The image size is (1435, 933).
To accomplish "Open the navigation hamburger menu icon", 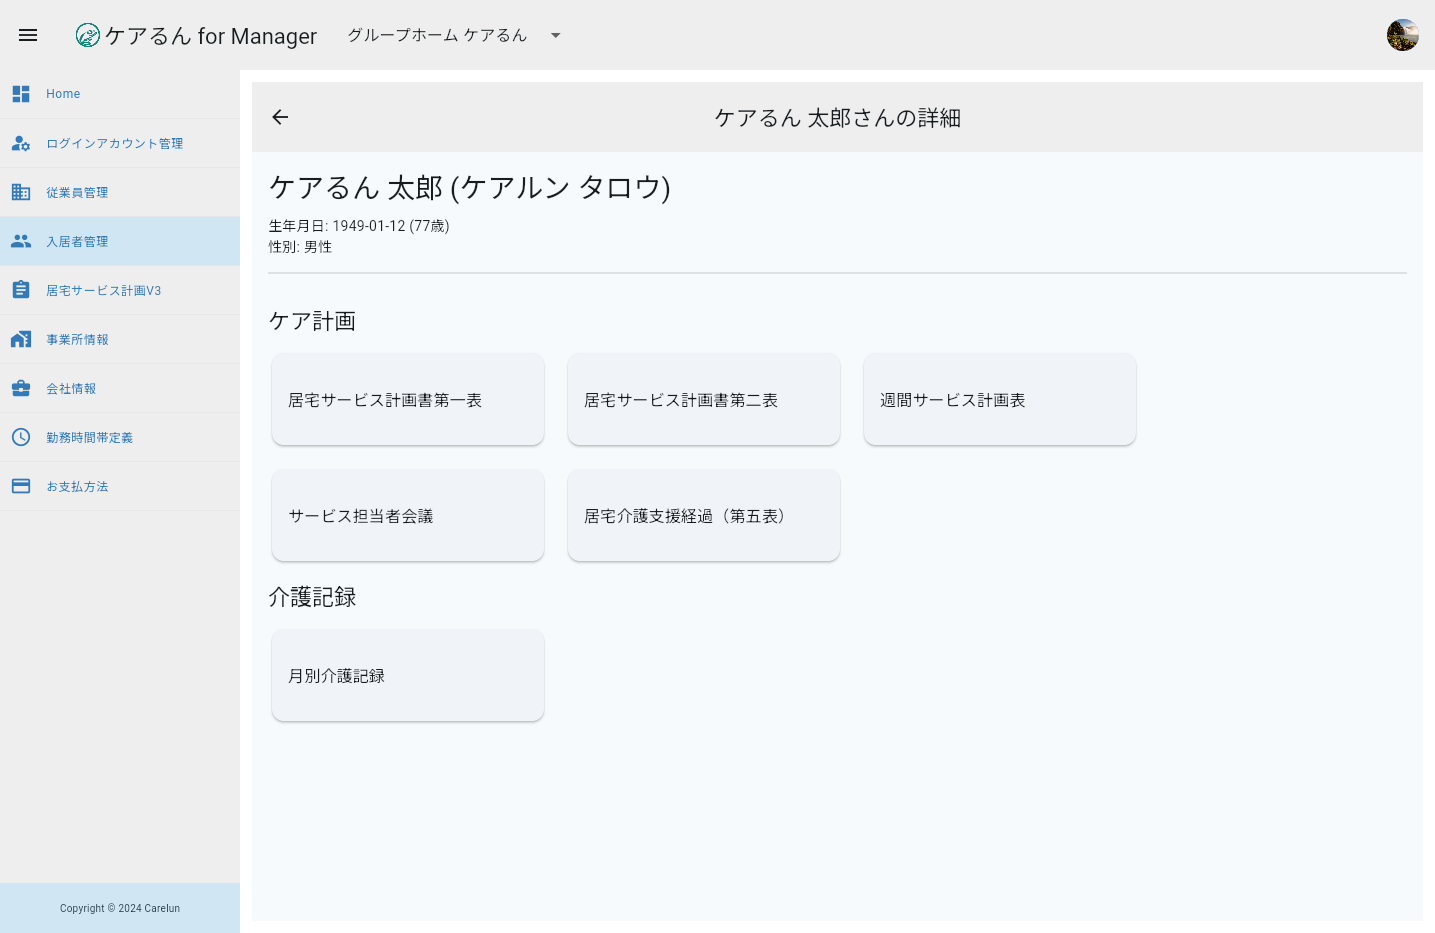I will point(28,35).
